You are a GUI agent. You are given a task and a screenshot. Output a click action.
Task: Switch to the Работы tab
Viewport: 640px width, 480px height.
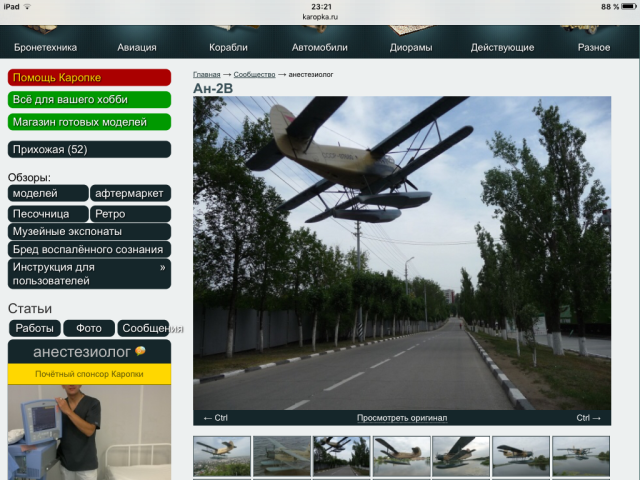point(35,328)
